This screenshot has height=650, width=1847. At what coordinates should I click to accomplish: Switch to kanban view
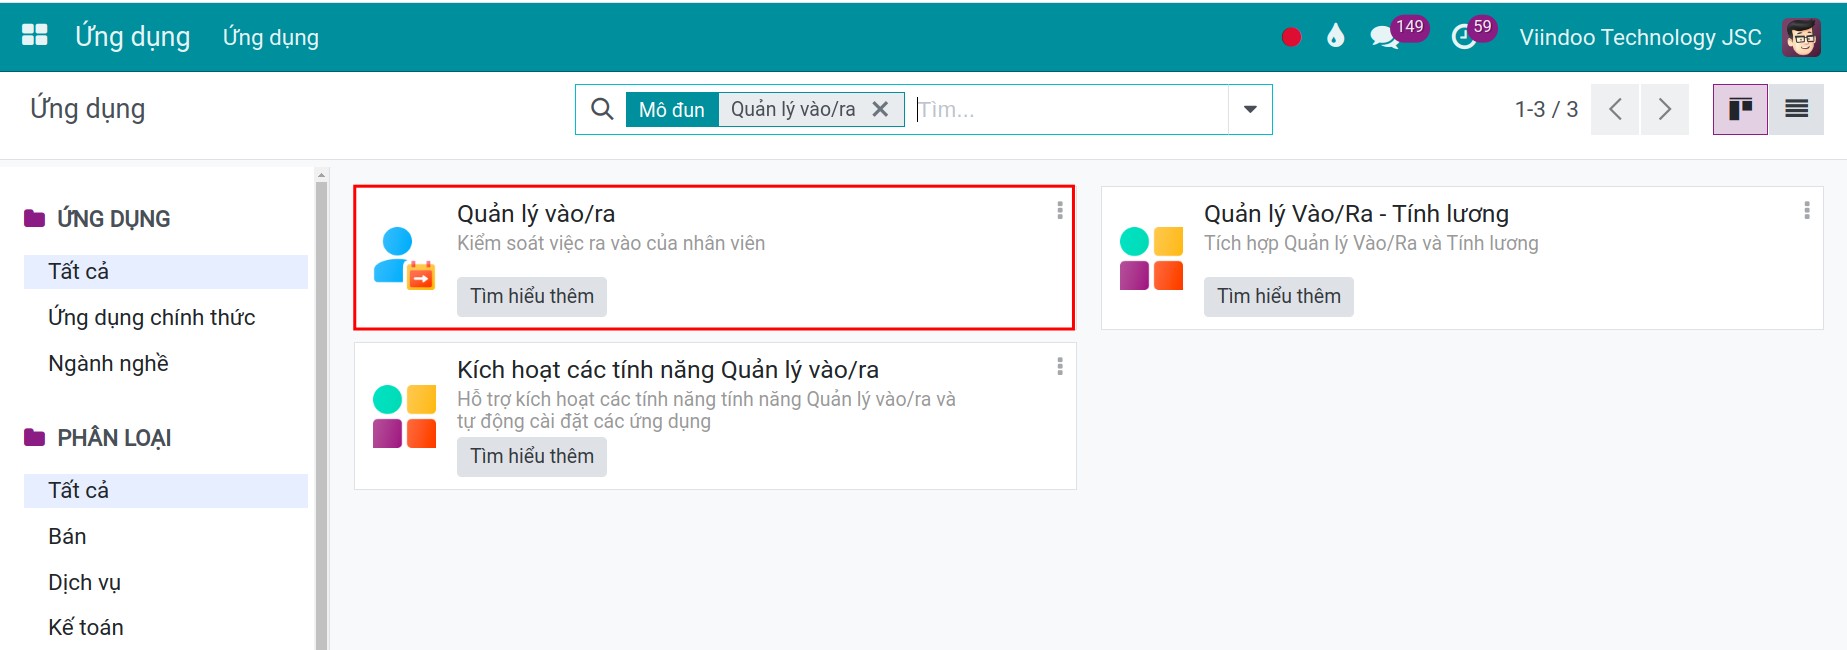pos(1740,109)
